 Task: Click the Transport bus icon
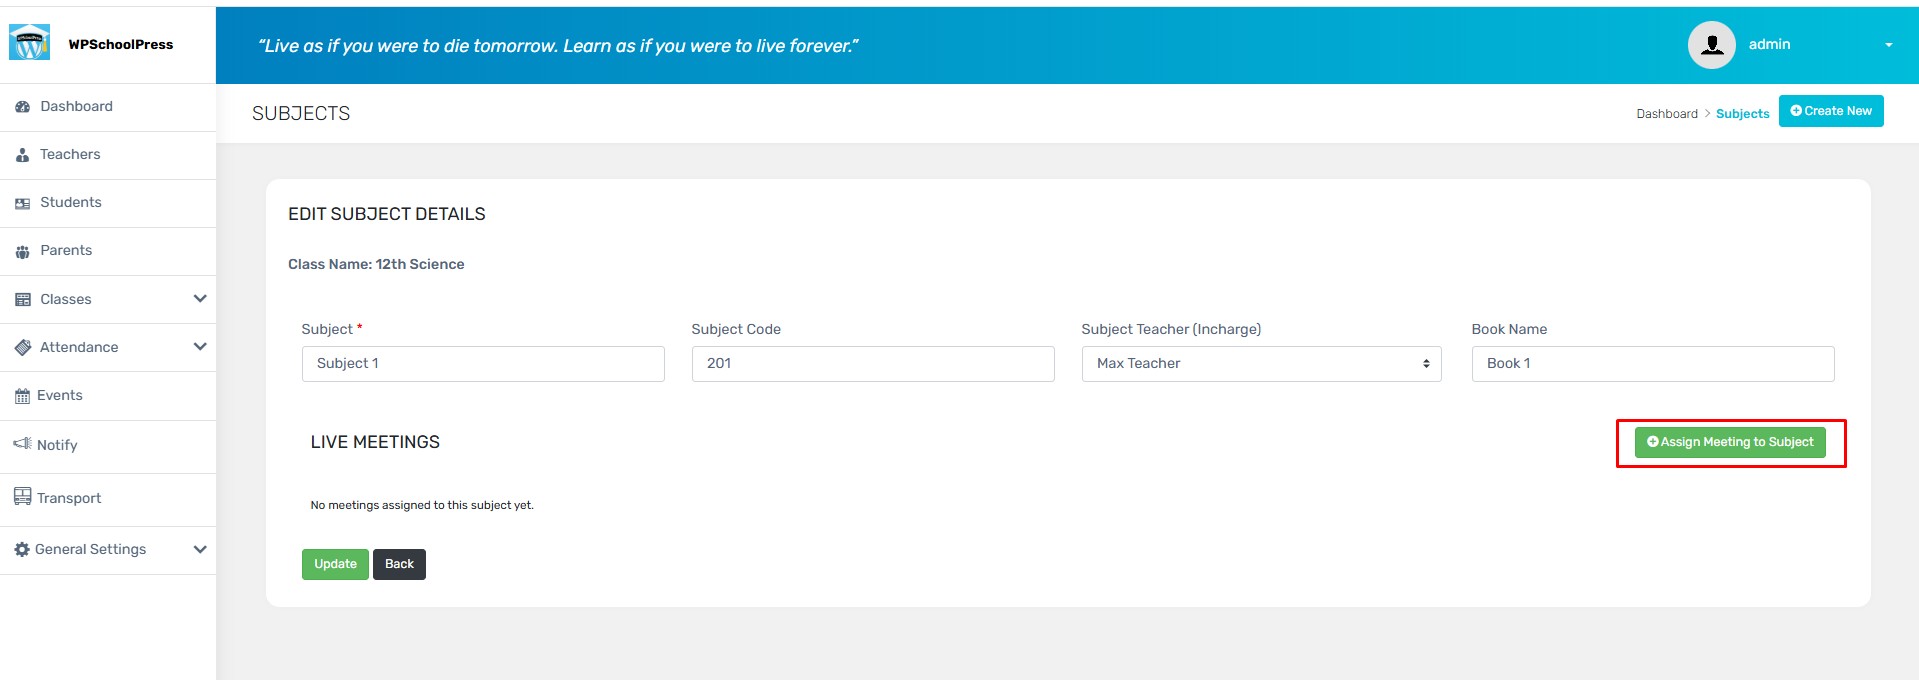coord(22,496)
